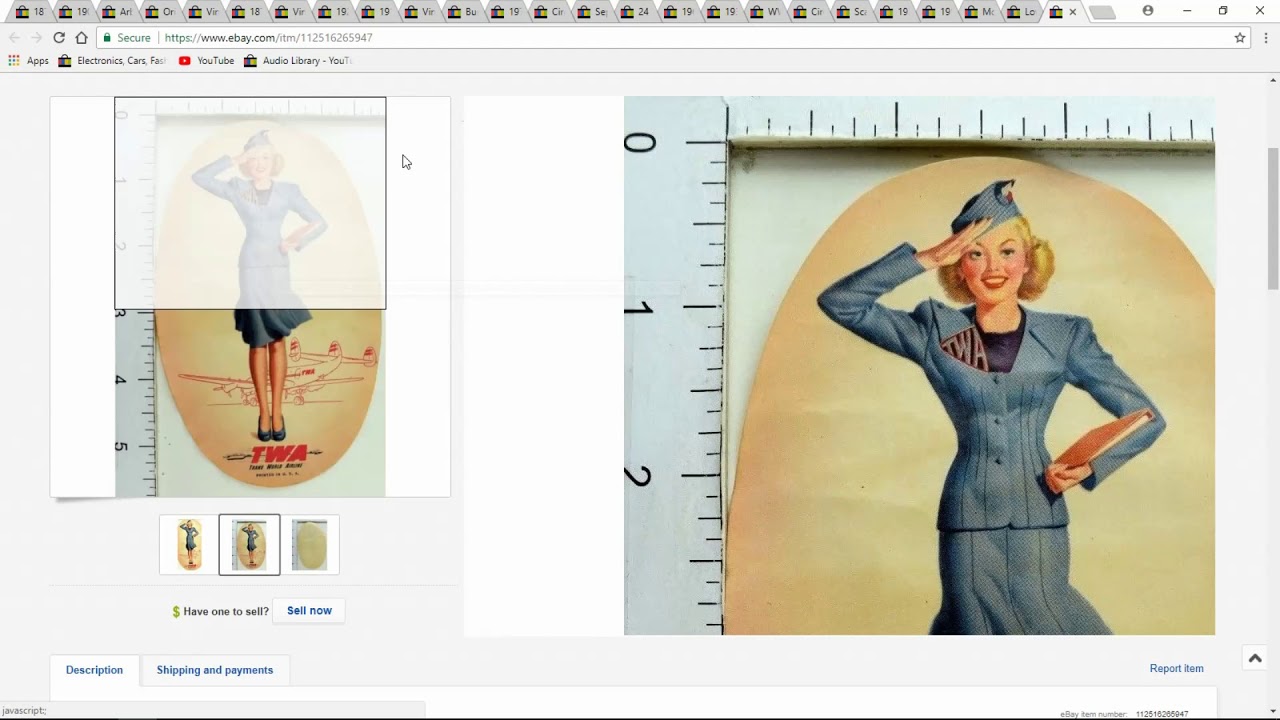Select the highlighted second sticker thumbnail
The width and height of the screenshot is (1280, 720).
click(249, 545)
